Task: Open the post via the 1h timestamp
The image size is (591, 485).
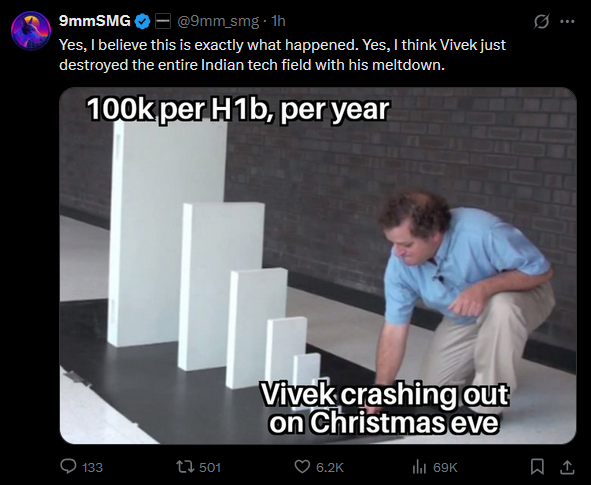Action: (x=279, y=21)
